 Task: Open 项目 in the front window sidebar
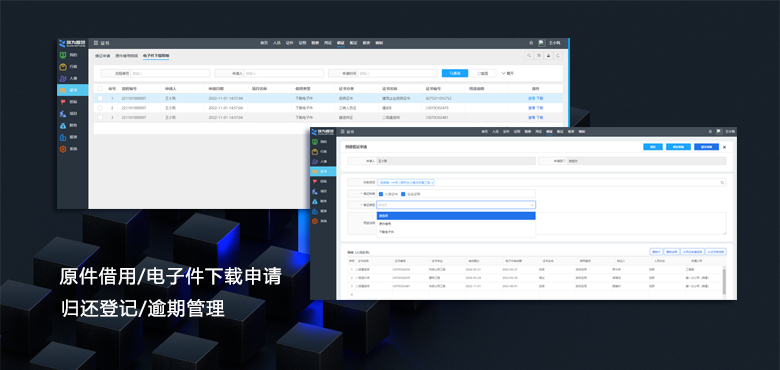point(323,191)
